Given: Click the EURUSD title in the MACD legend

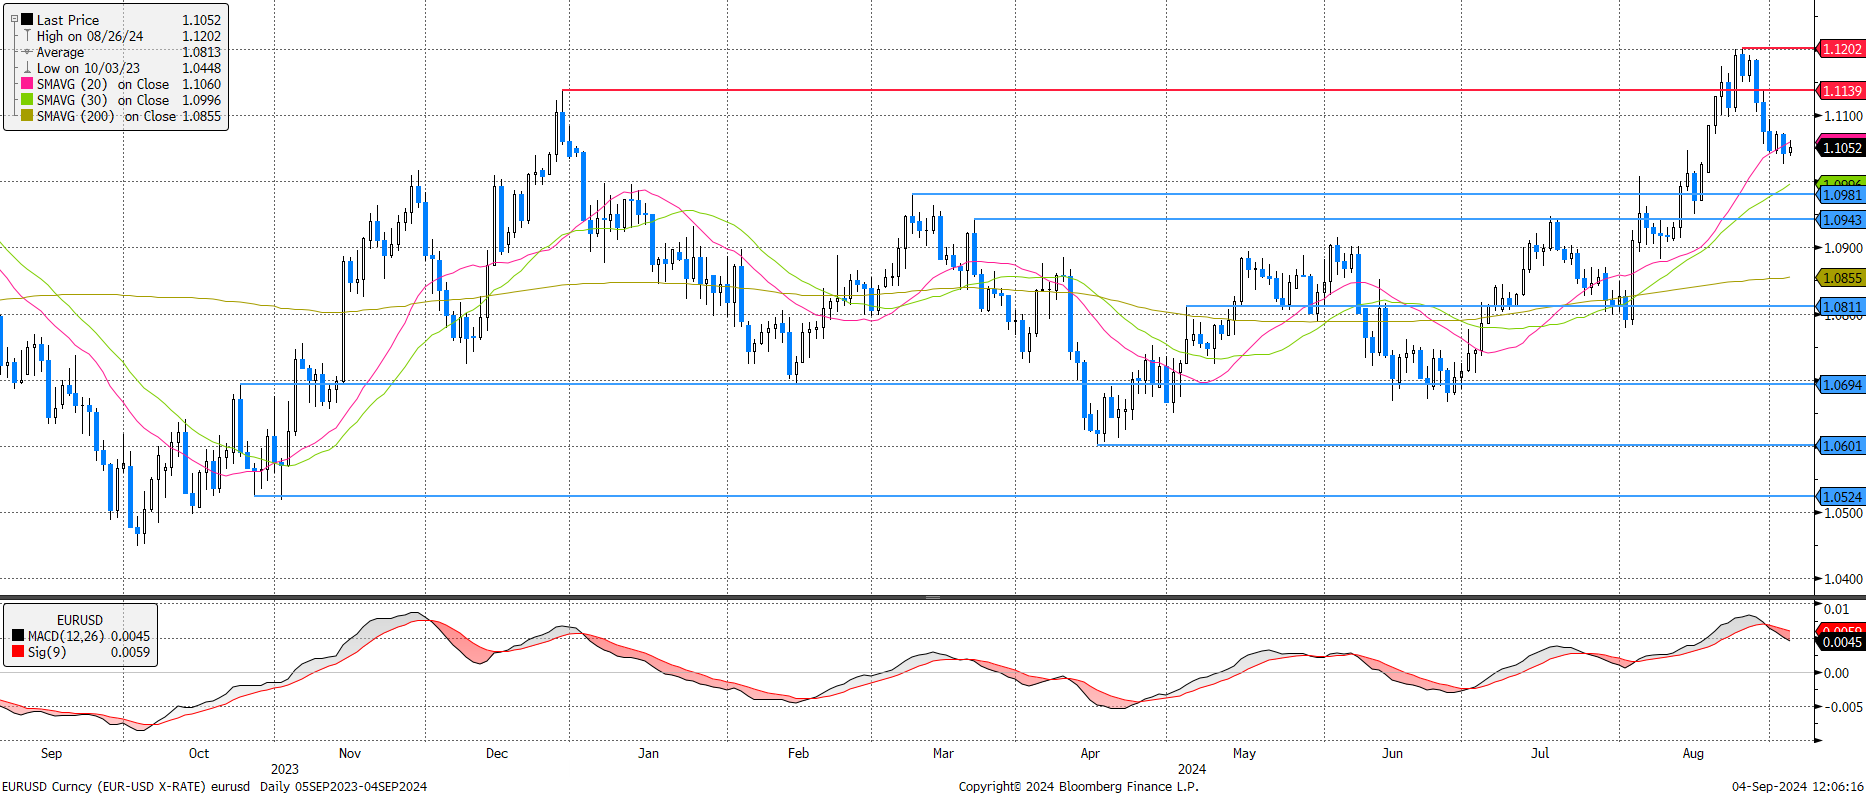Looking at the screenshot, I should [x=80, y=620].
